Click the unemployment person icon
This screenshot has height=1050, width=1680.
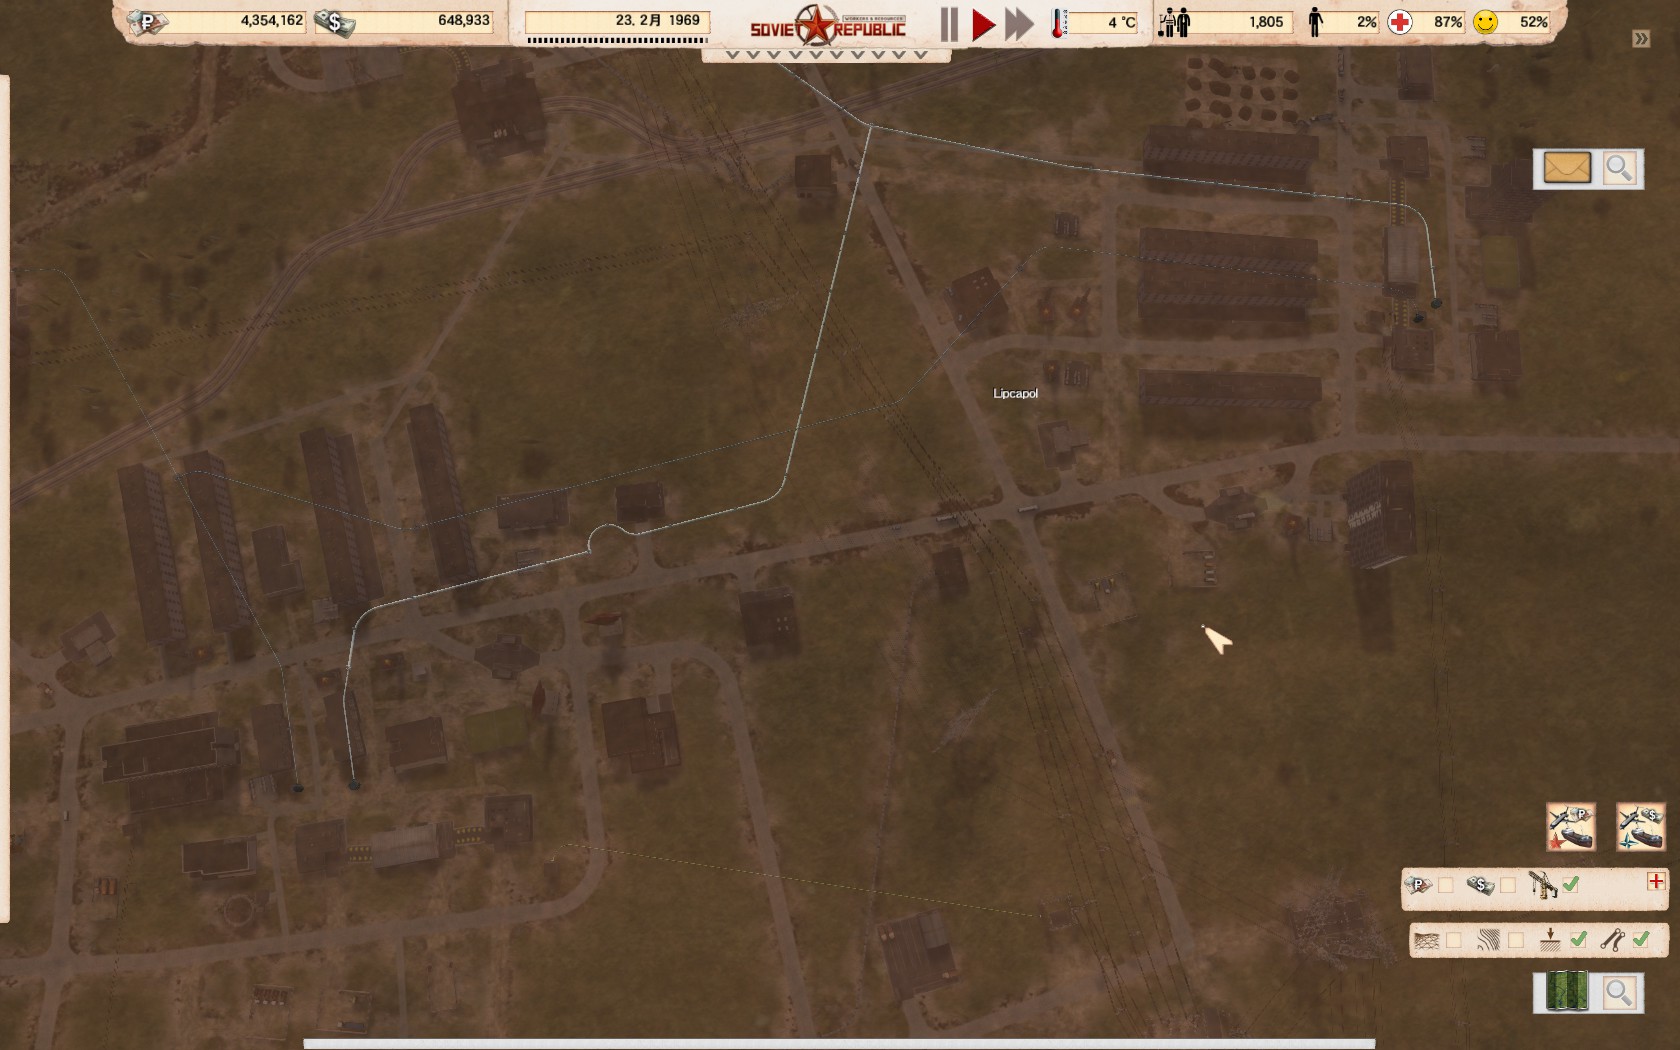point(1316,22)
